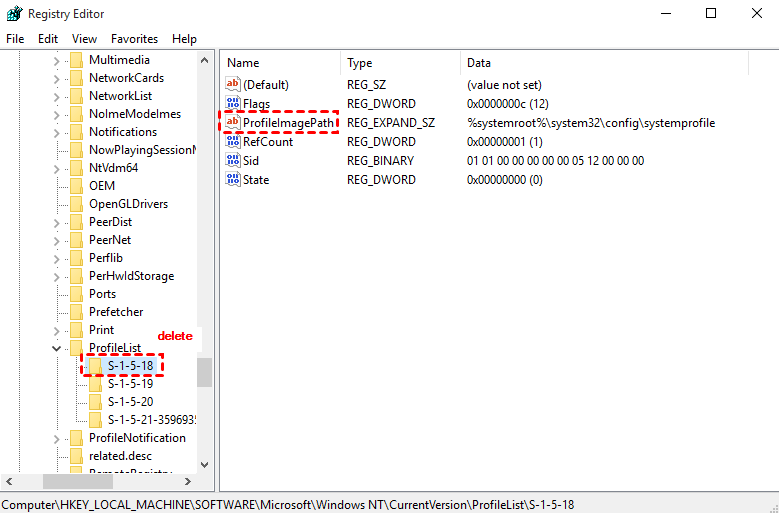Click the tree vertical scrollbar thumb
779x513 pixels.
[x=204, y=372]
